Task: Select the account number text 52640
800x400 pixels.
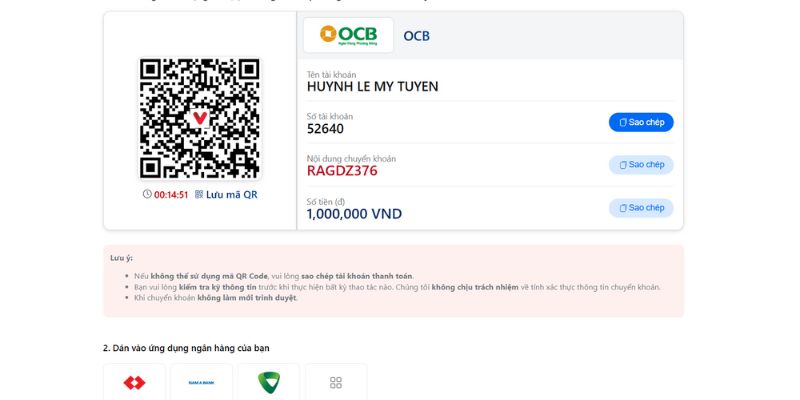Action: point(325,129)
